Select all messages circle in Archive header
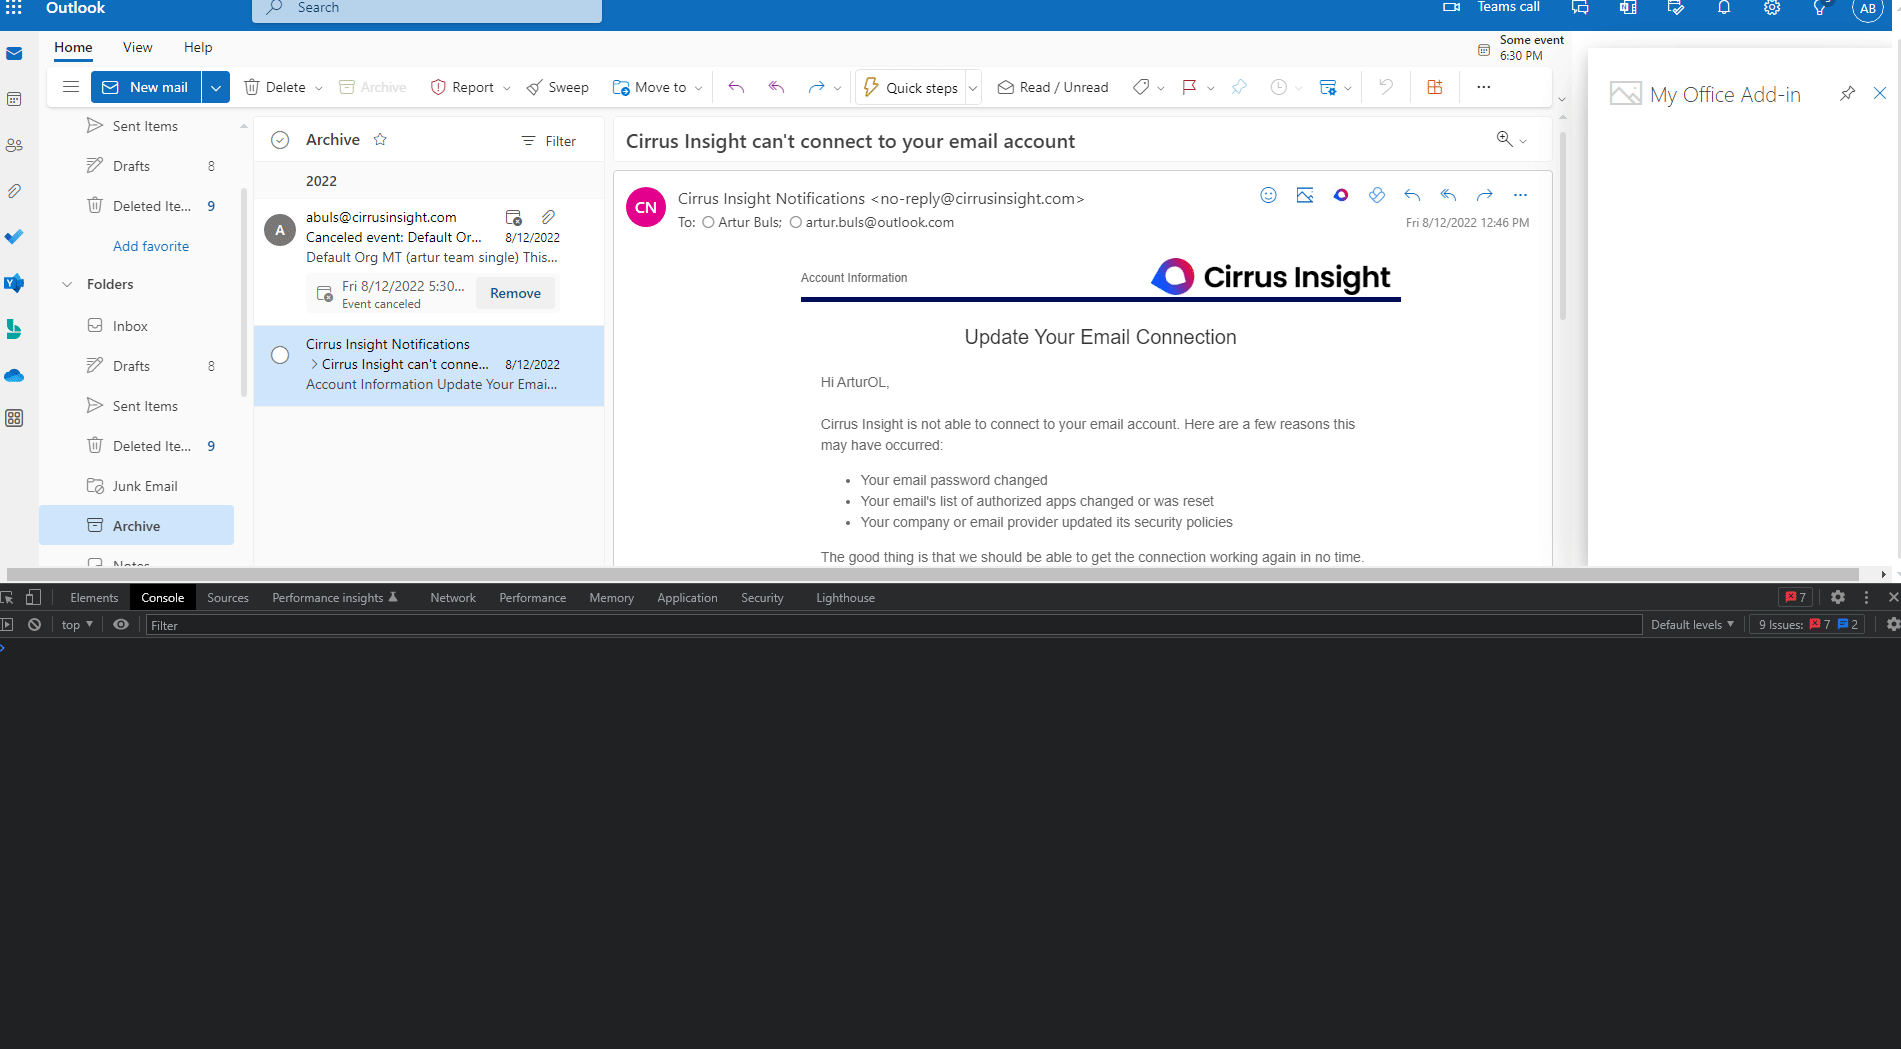 click(280, 140)
